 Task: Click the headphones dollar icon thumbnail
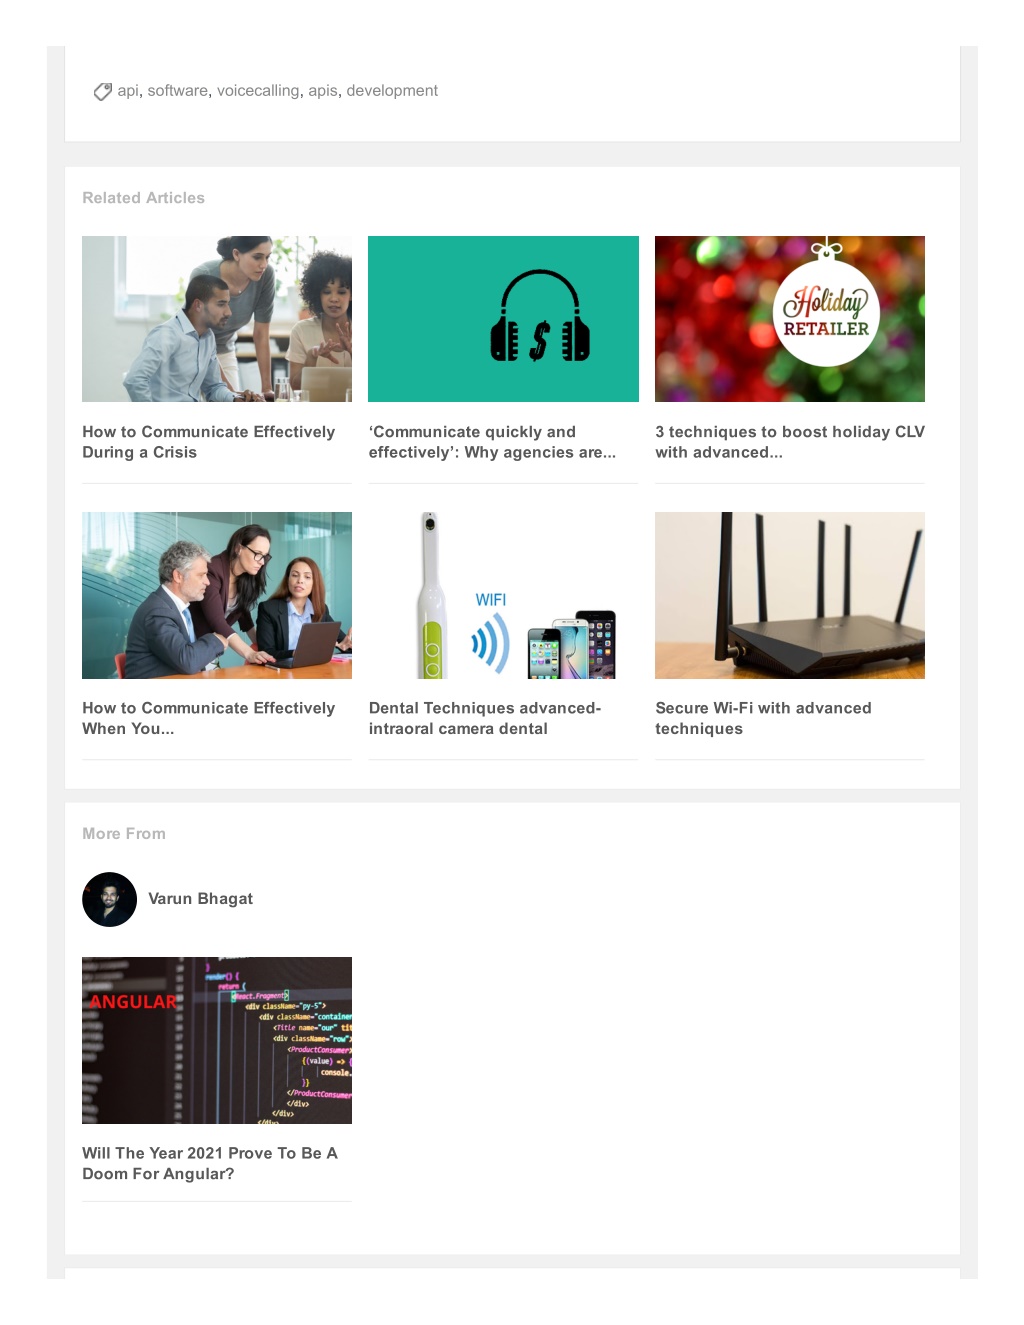[503, 319]
